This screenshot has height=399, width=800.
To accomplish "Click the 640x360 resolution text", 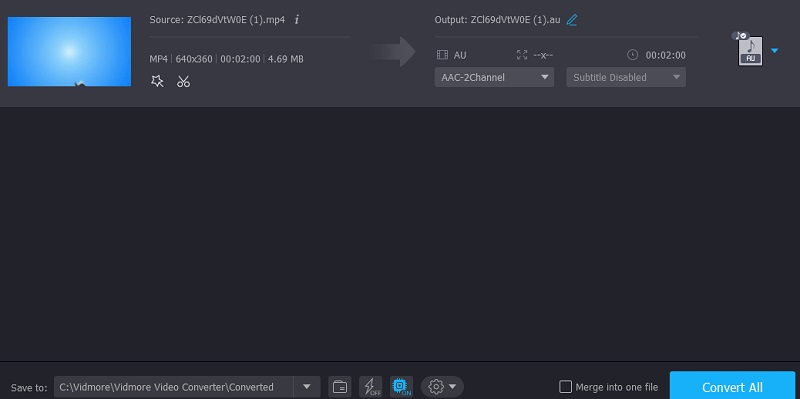I will coord(194,59).
